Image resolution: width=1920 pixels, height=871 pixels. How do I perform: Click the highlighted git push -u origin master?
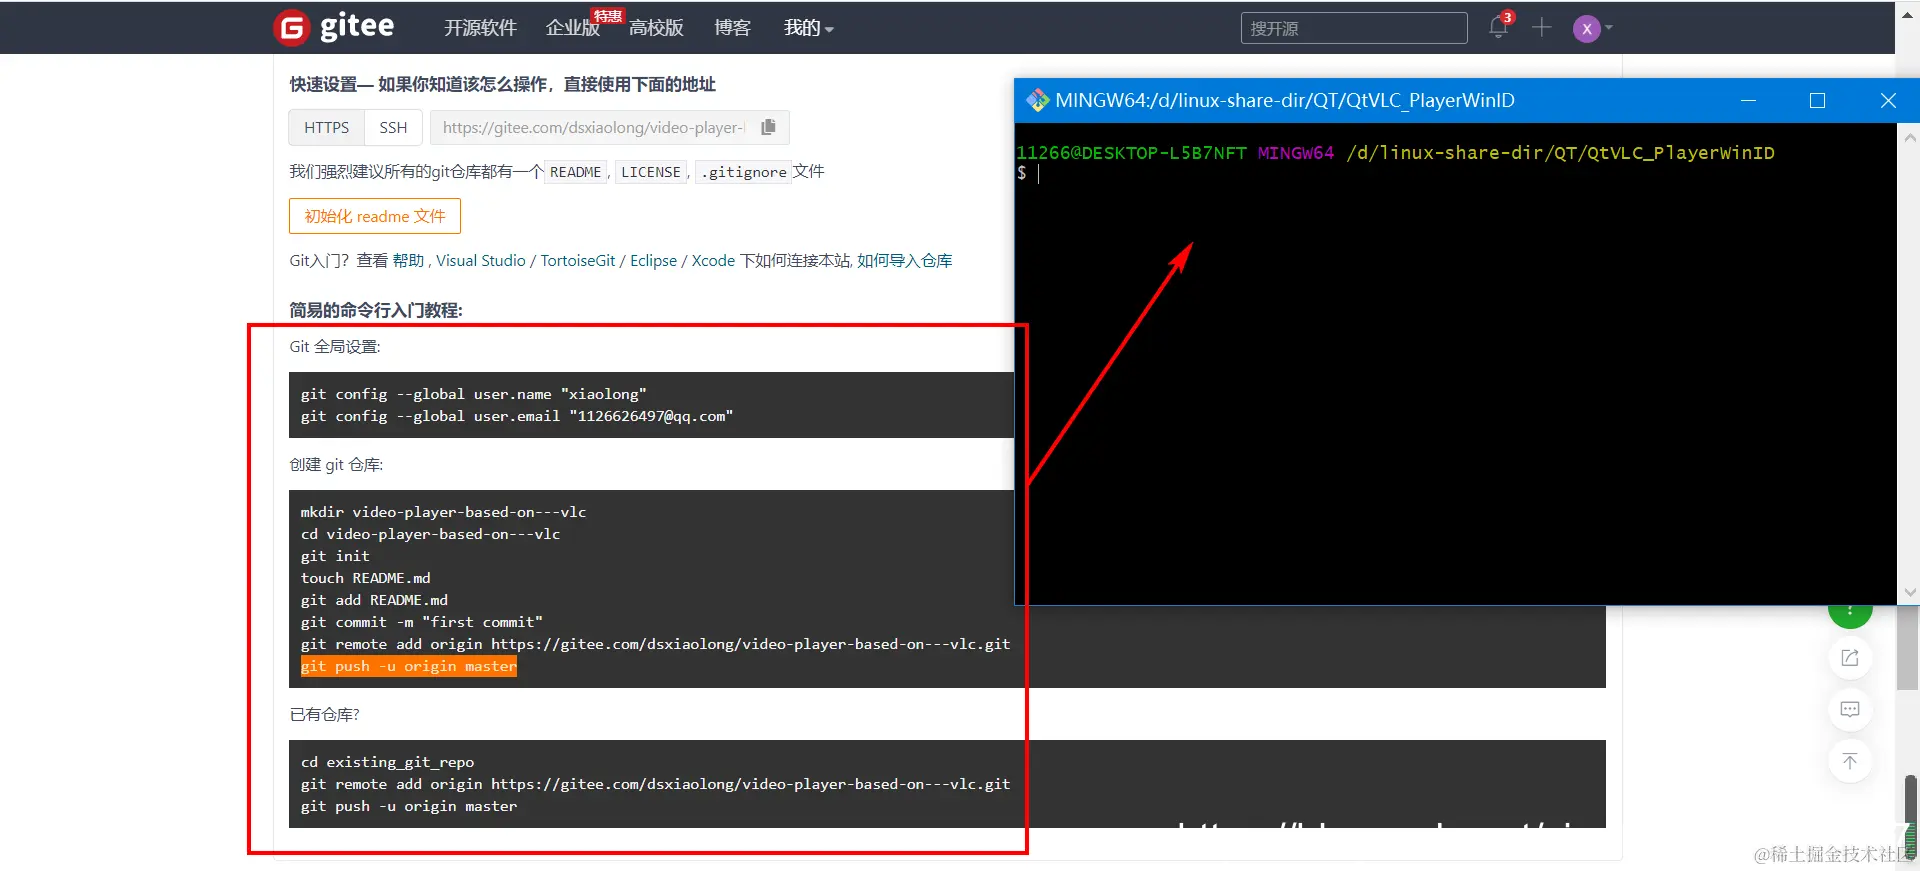(408, 666)
